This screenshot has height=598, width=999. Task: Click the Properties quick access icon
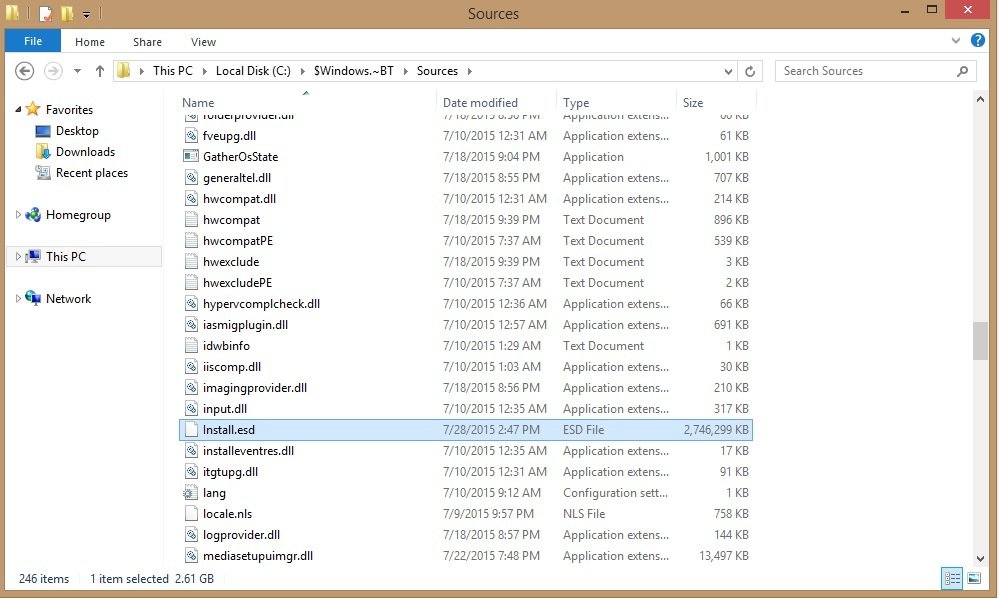[46, 14]
